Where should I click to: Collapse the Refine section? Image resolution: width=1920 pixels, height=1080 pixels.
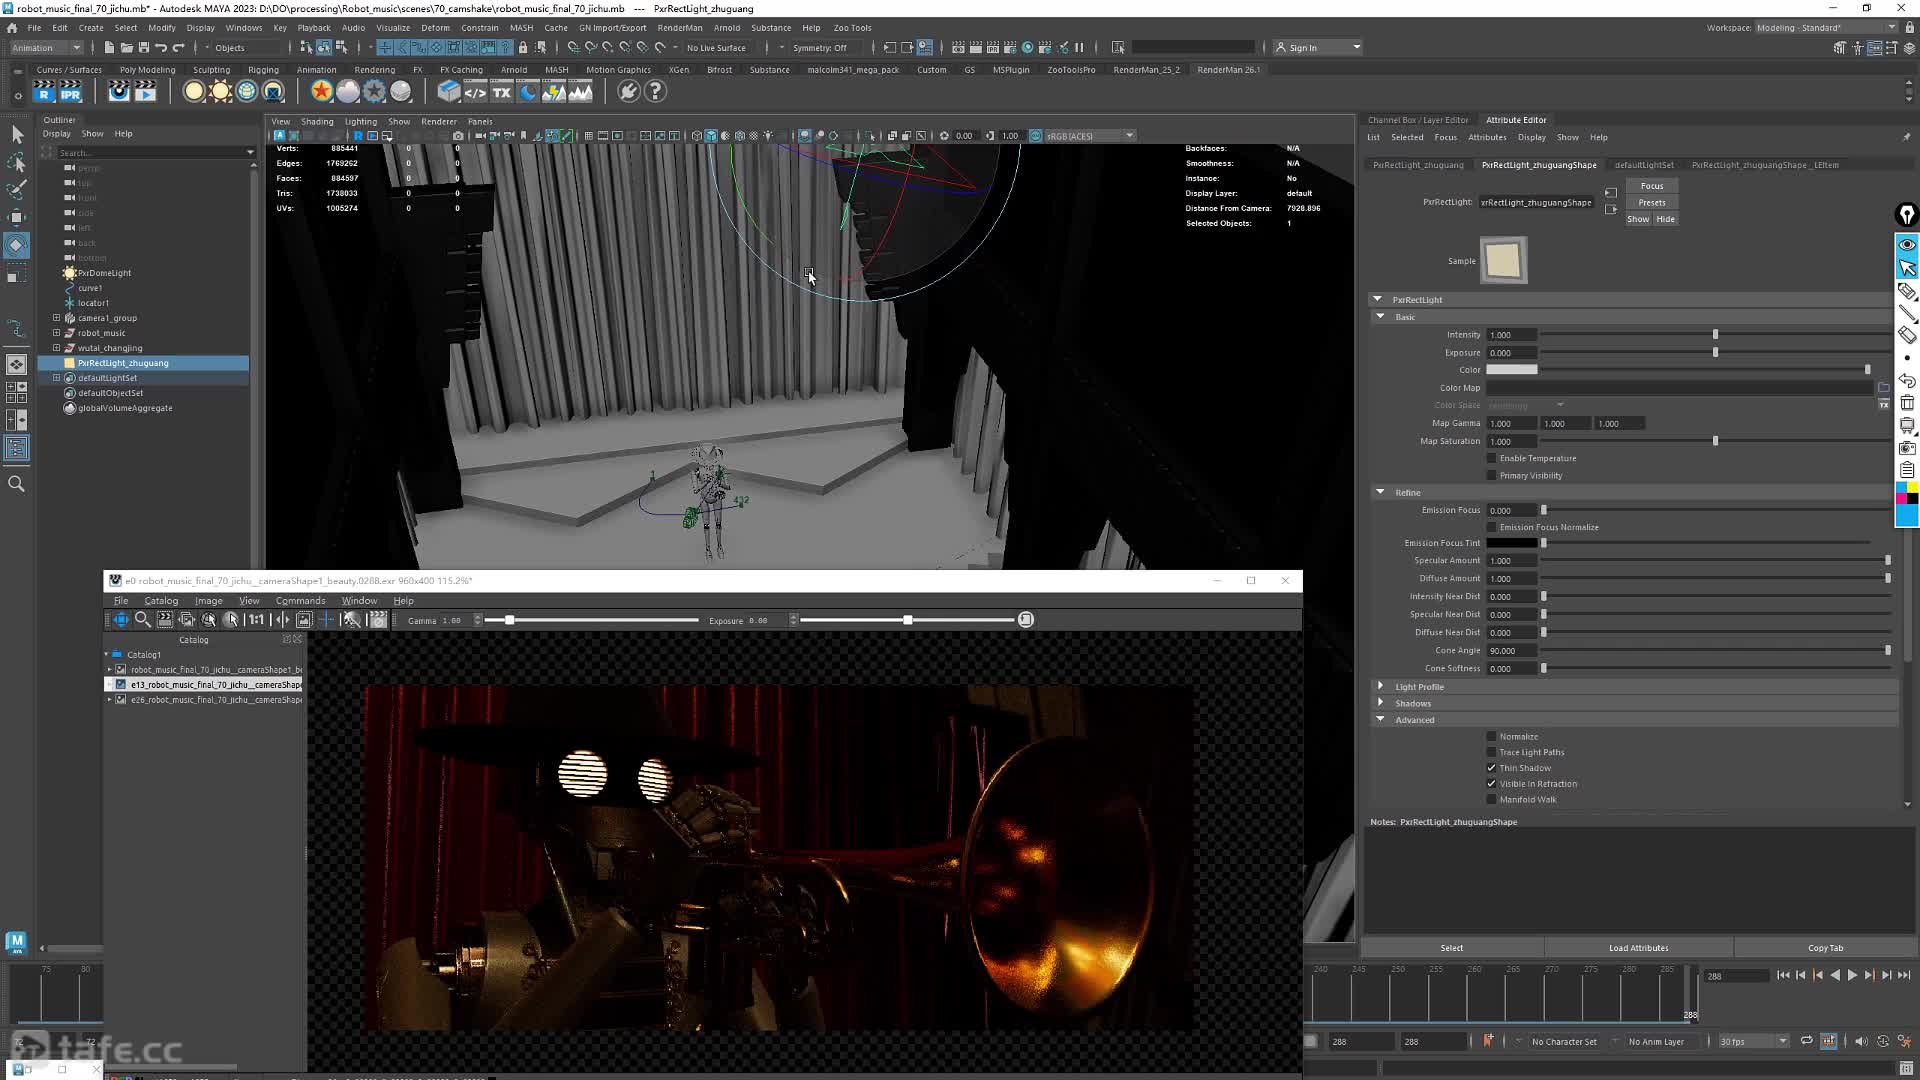click(1381, 493)
